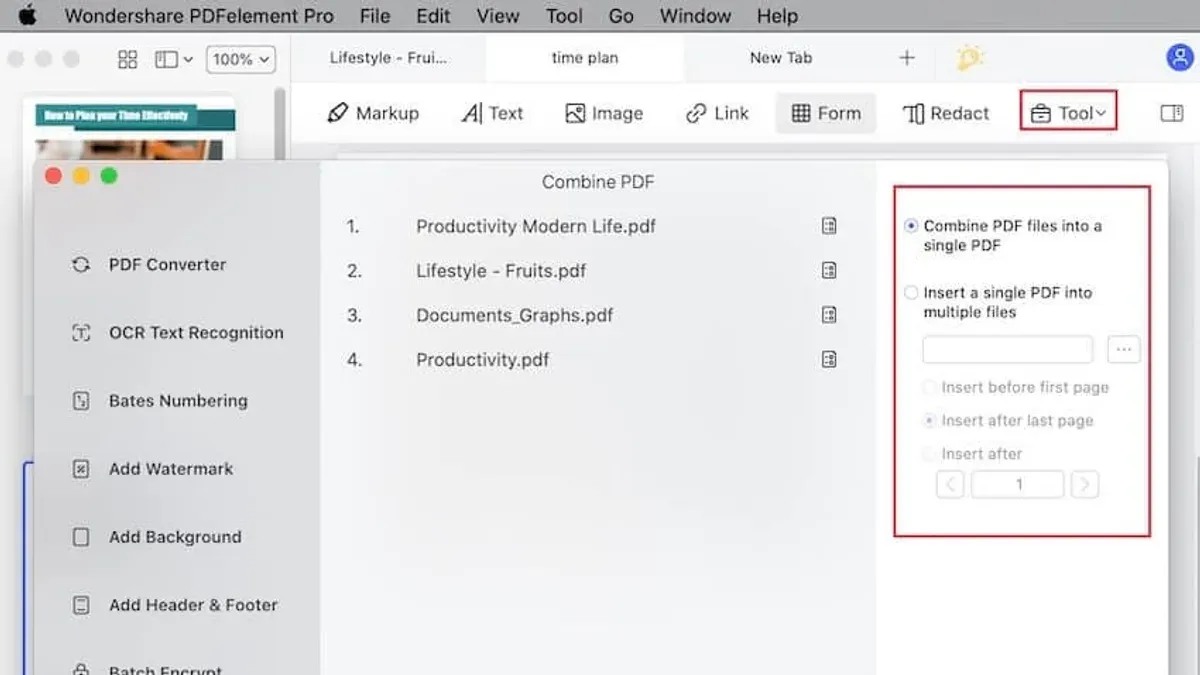Switch to the time plan tab

tap(585, 58)
